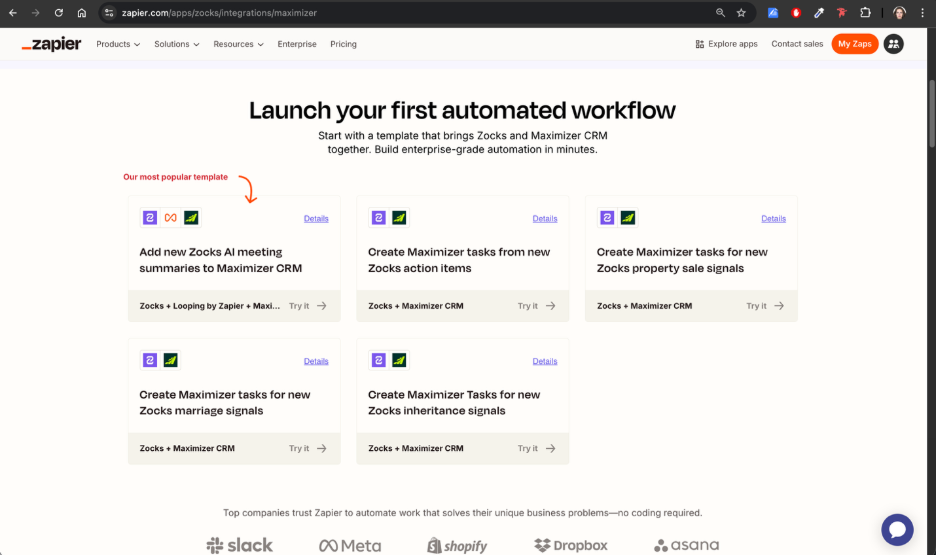Open Details for marriage signals template
The height and width of the screenshot is (555, 936).
(316, 361)
